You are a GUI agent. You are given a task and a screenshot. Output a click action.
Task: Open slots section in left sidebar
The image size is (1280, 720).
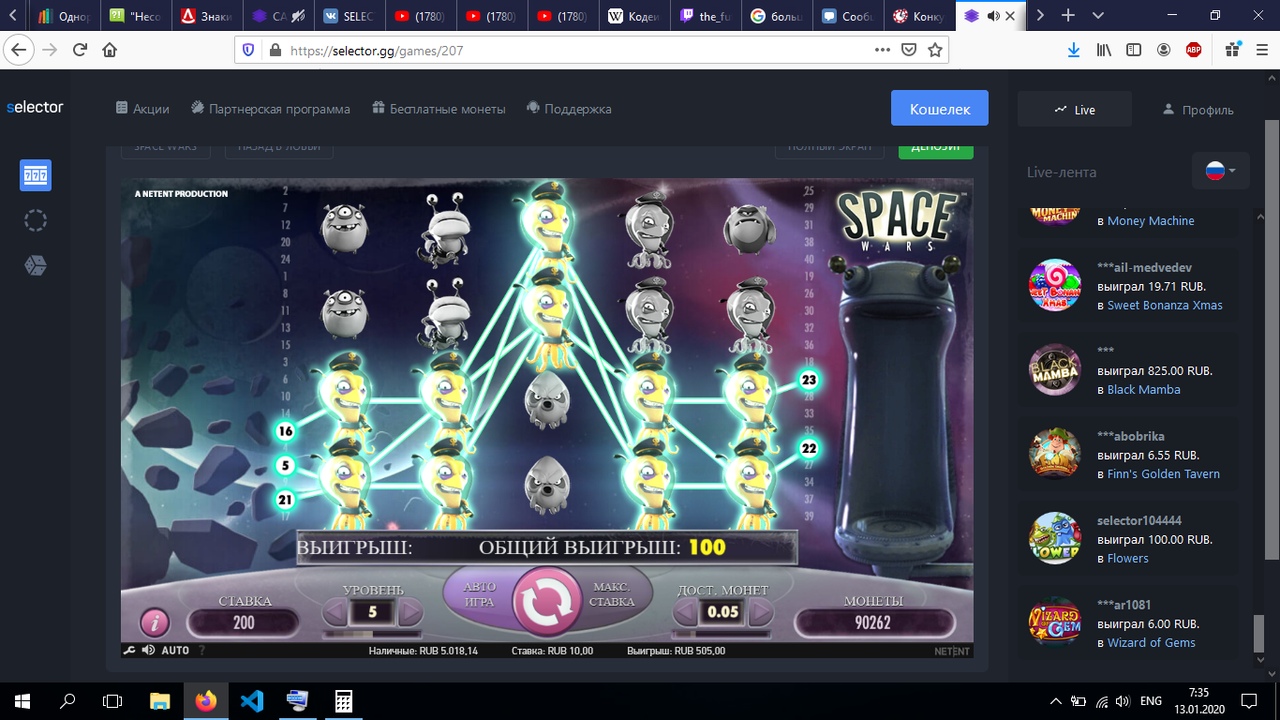36,175
